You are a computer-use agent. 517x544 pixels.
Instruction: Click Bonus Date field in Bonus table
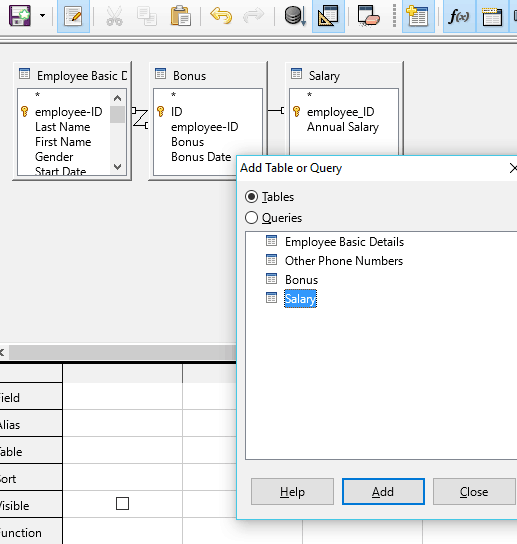point(201,157)
